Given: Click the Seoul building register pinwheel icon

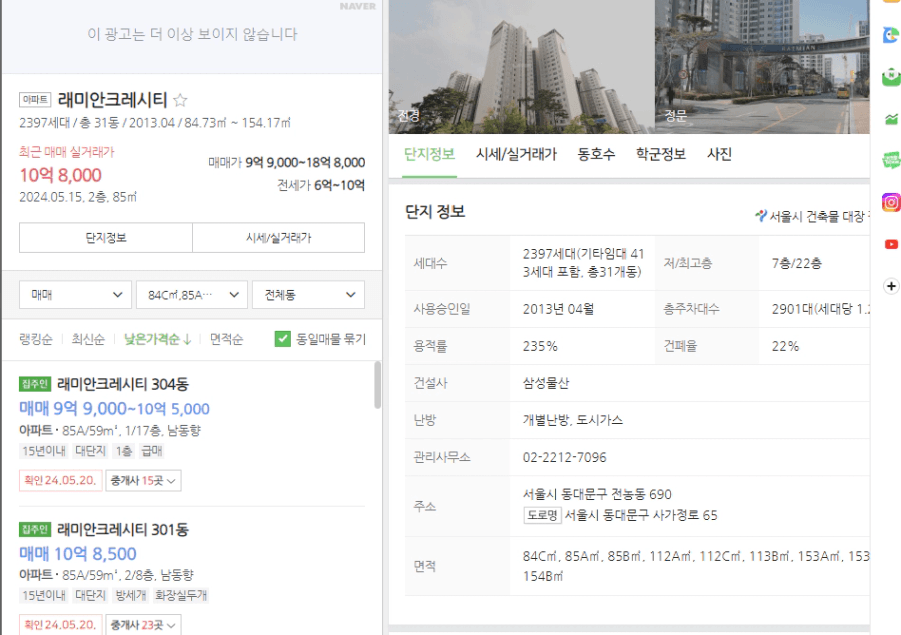Looking at the screenshot, I should [x=761, y=216].
